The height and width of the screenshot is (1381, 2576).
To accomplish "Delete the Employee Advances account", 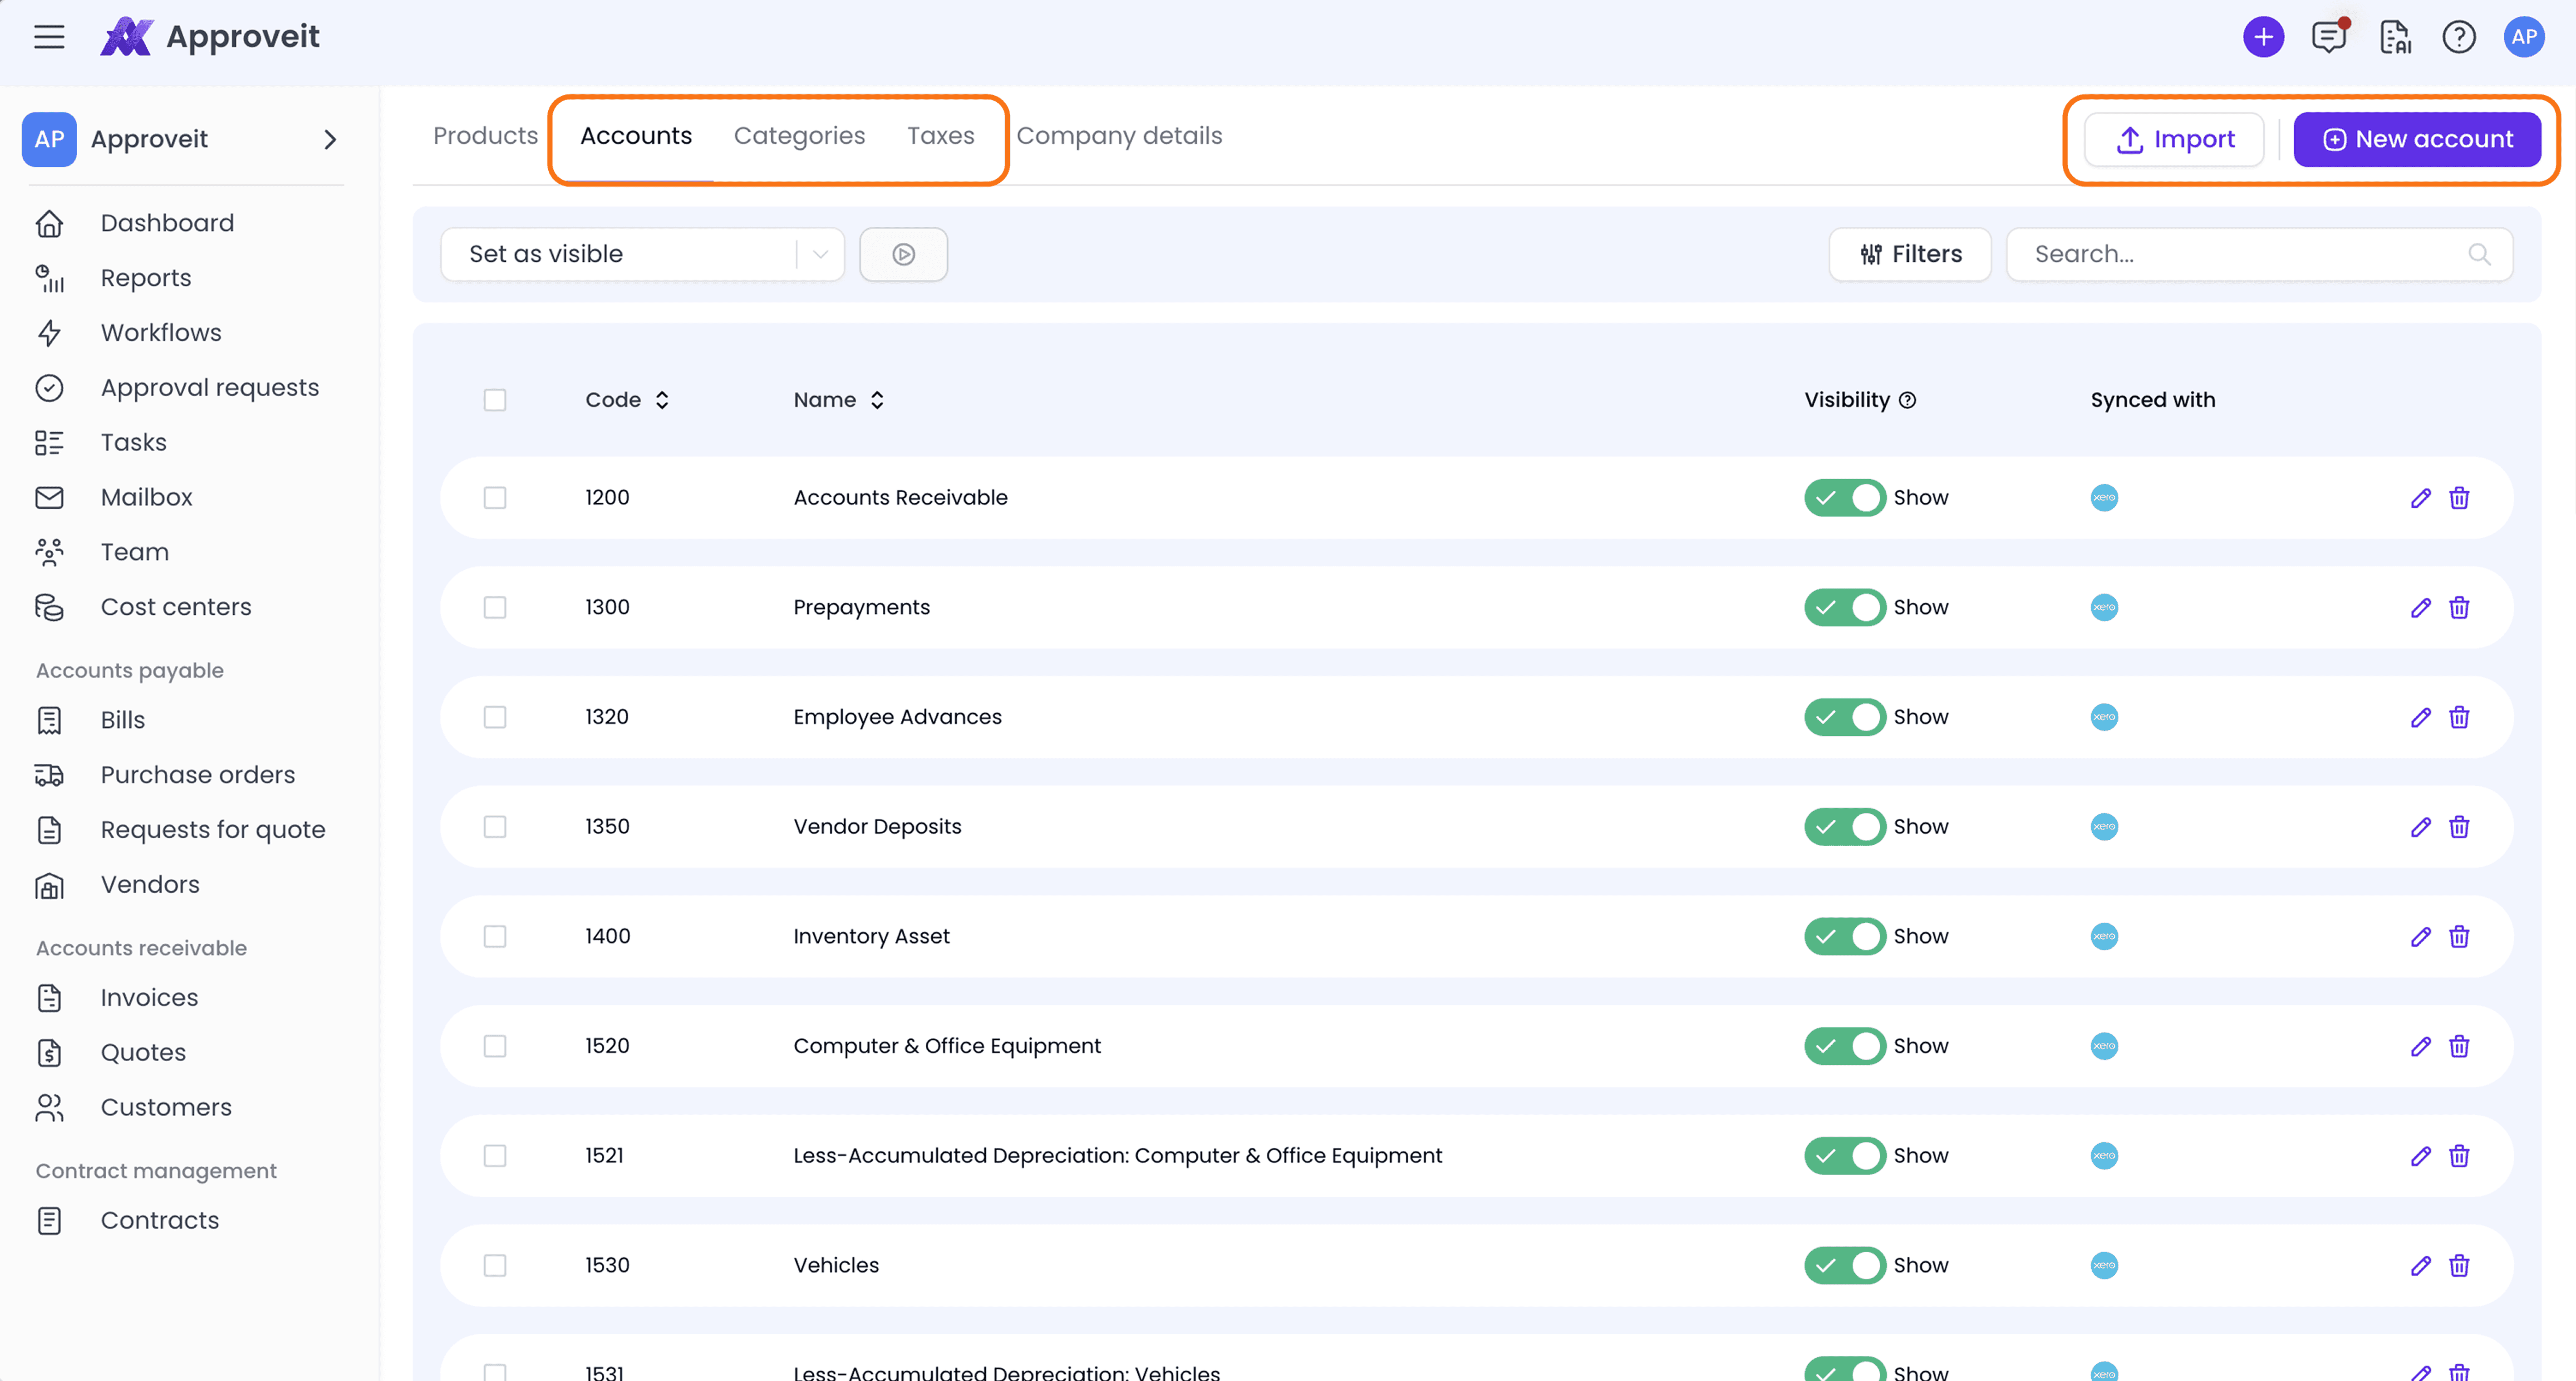I will click(2459, 717).
